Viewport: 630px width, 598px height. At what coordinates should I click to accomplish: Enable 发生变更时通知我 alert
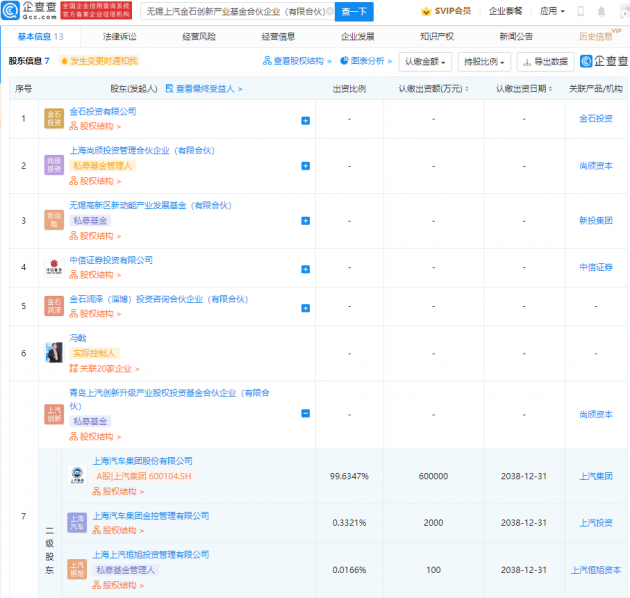click(x=99, y=61)
